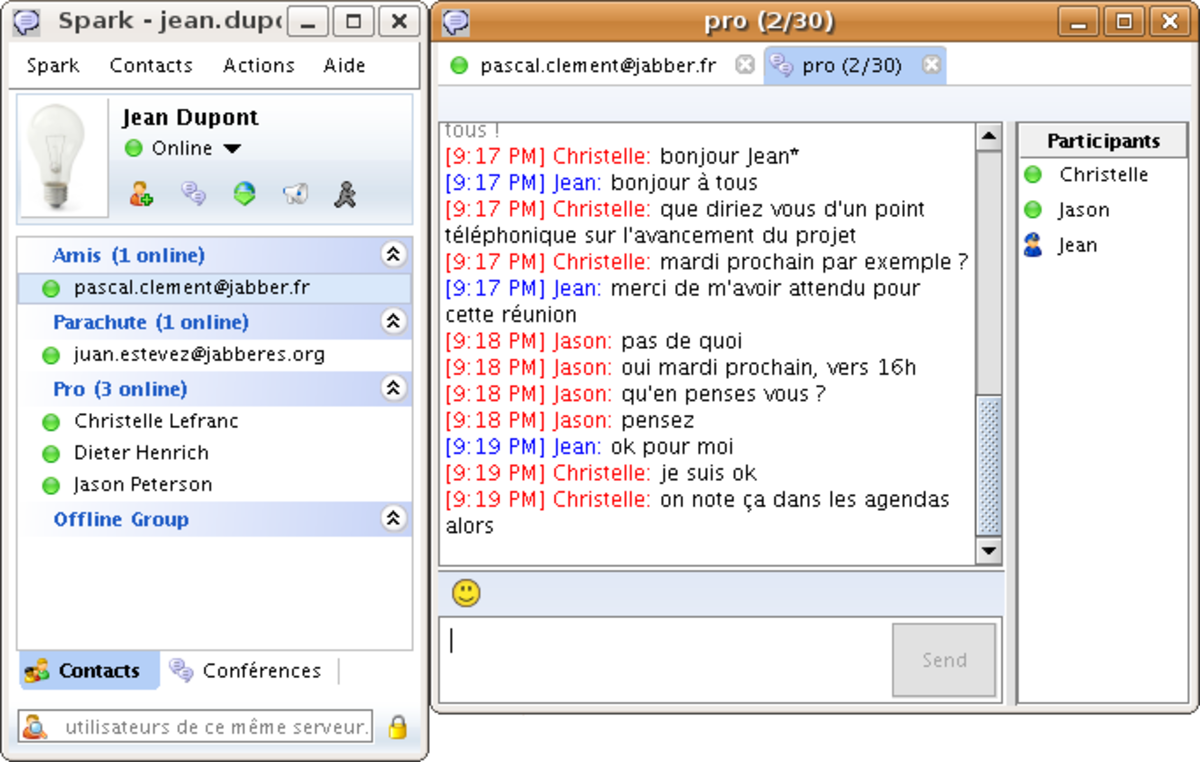This screenshot has width=1200, height=762.
Task: Close the pro (2/30) chat tab
Action: (x=931, y=65)
